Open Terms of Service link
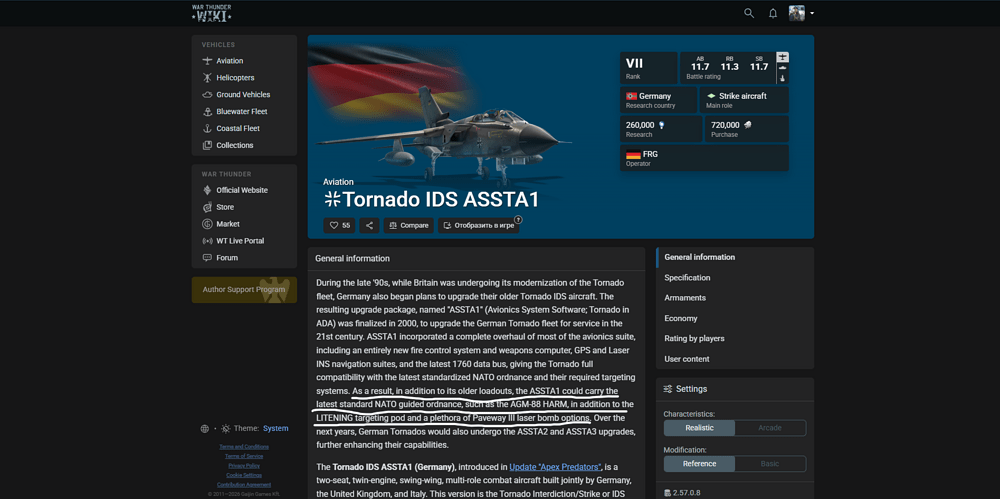Viewport: 1000px width, 499px height. point(244,456)
